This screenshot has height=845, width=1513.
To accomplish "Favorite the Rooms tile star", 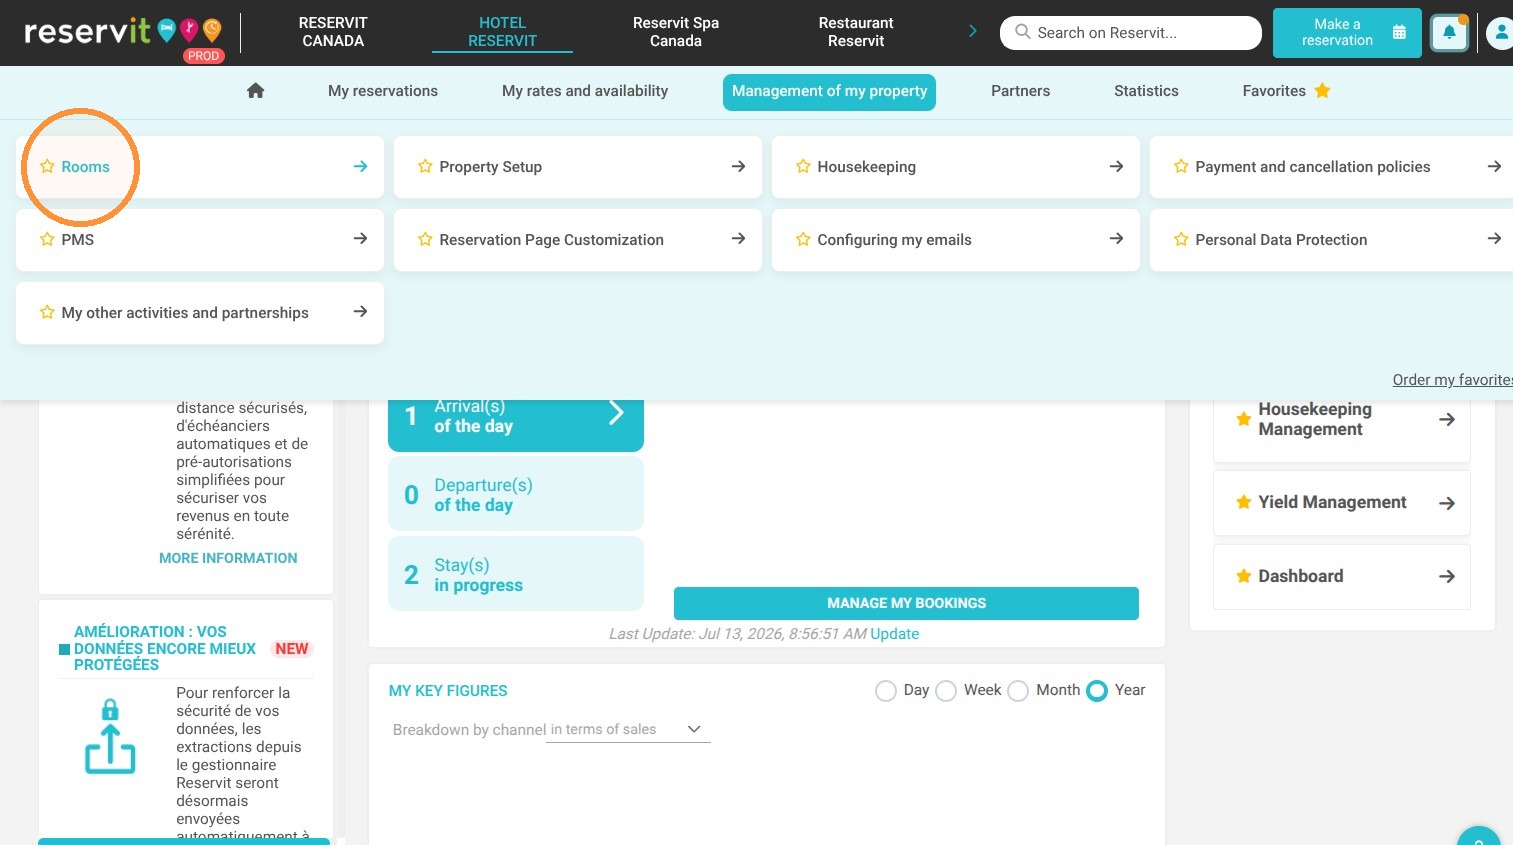I will point(47,167).
